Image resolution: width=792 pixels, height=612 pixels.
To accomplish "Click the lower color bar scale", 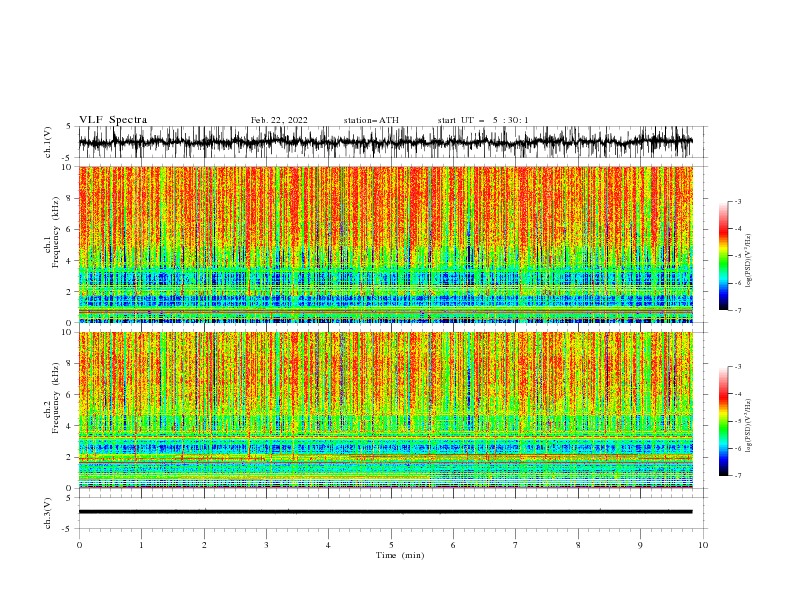I will [x=723, y=421].
